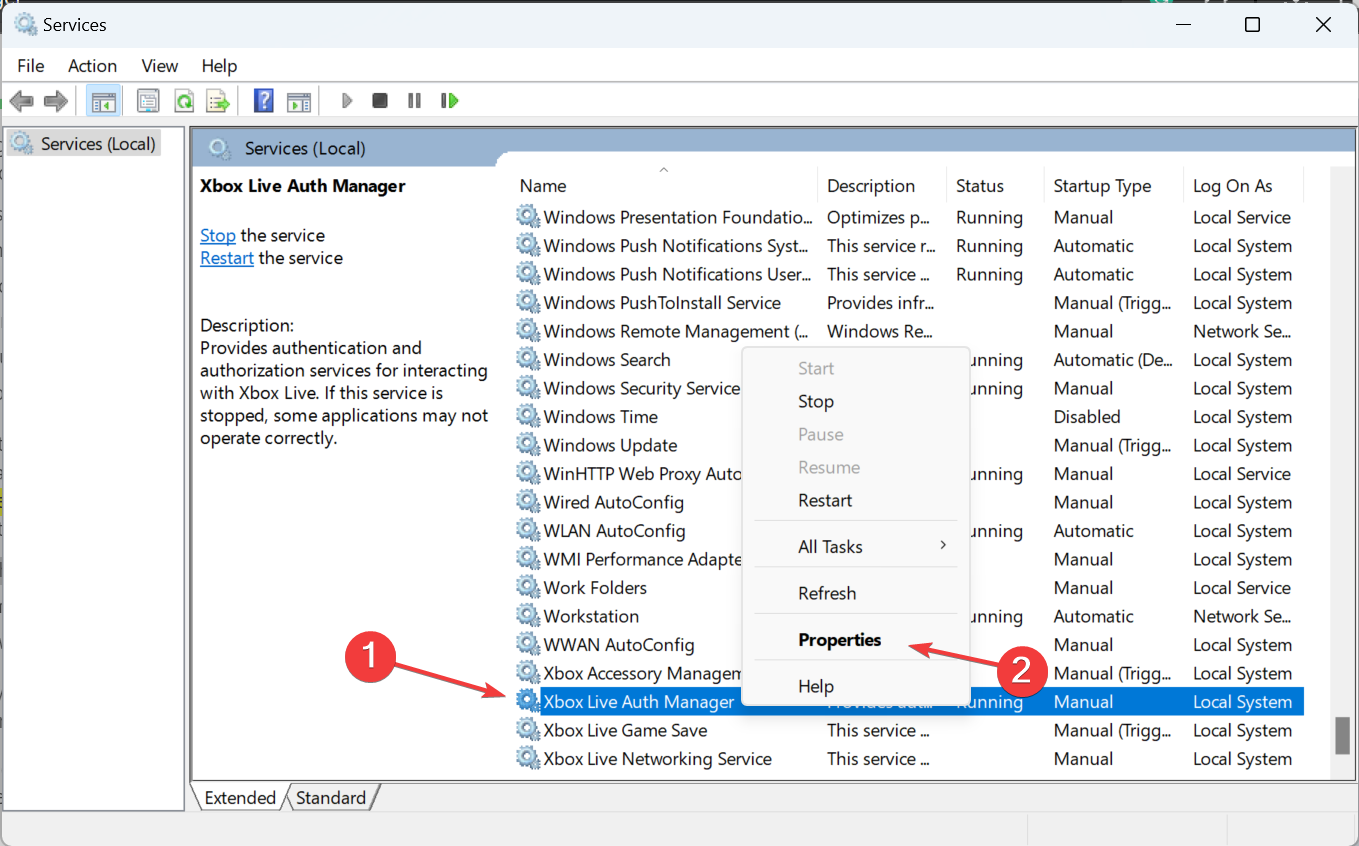
Task: Click the Pause Service toolbar icon
Action: tap(414, 101)
